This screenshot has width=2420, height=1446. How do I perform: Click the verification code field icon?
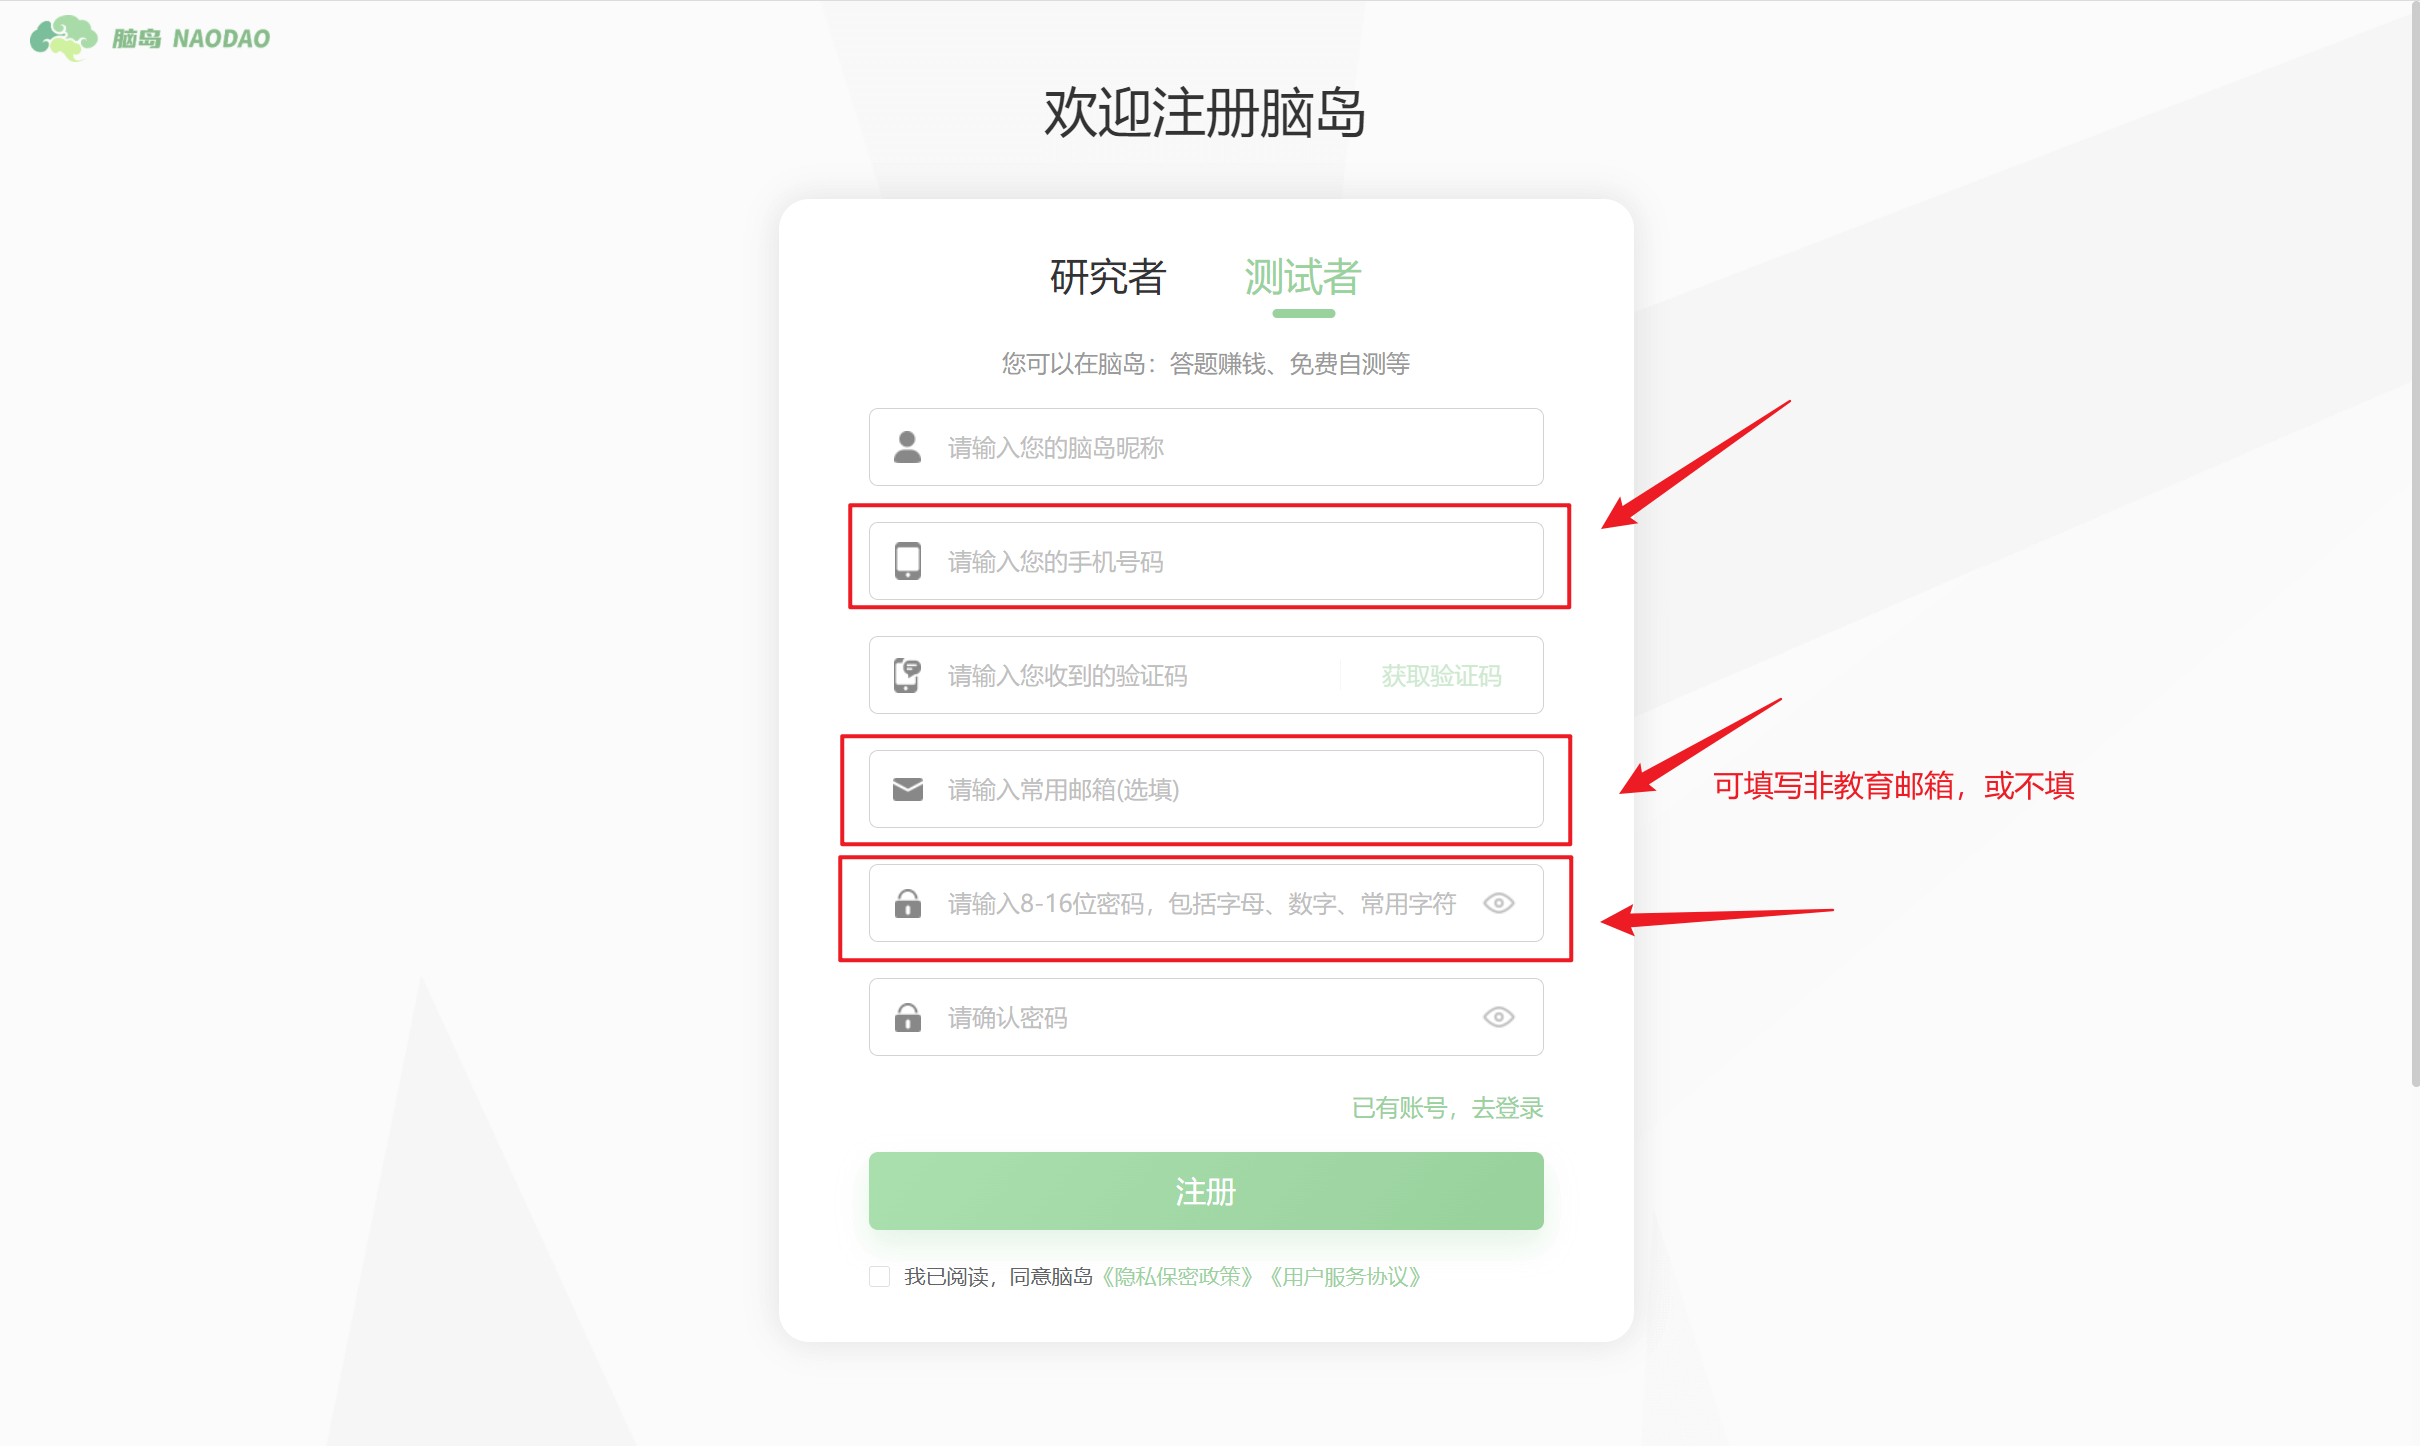(x=907, y=675)
